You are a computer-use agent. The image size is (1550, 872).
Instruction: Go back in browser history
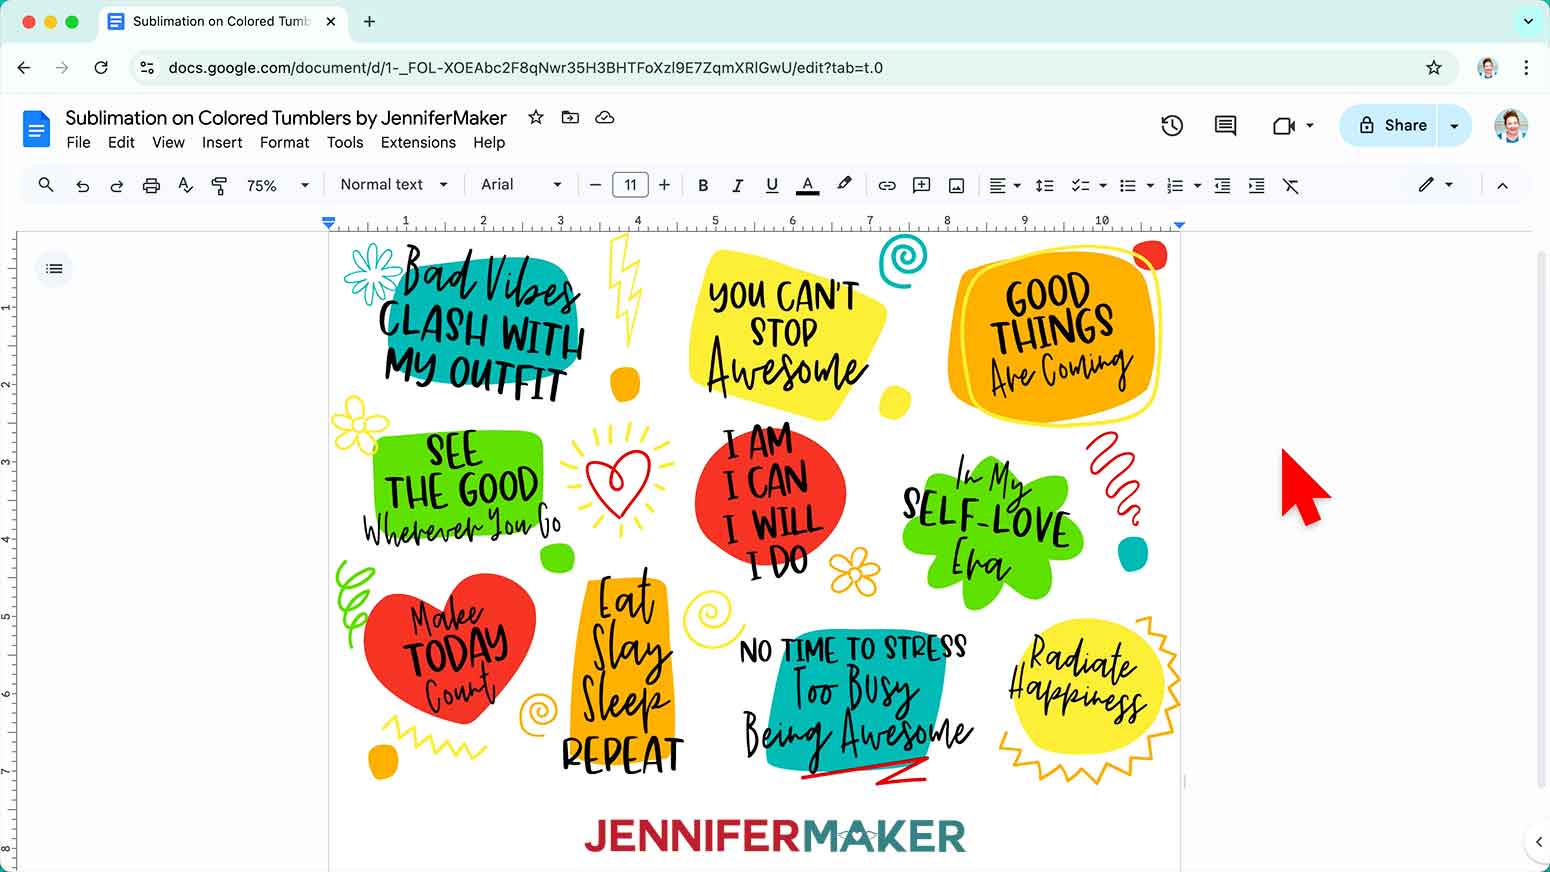coord(24,68)
